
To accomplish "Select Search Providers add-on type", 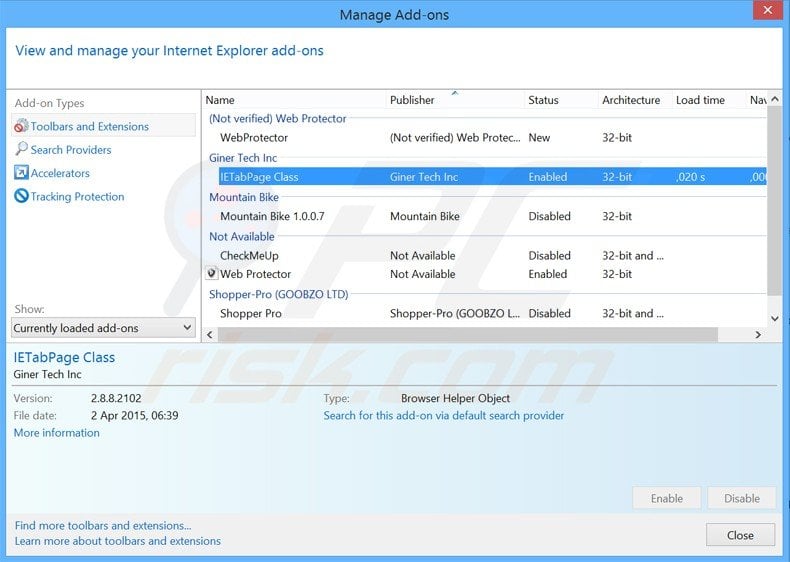I will click(71, 150).
